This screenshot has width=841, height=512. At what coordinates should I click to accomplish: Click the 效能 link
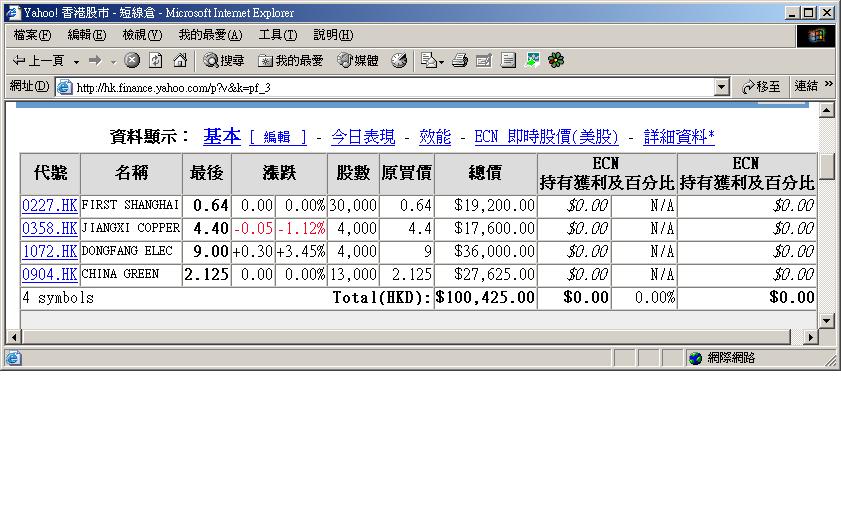tap(435, 137)
